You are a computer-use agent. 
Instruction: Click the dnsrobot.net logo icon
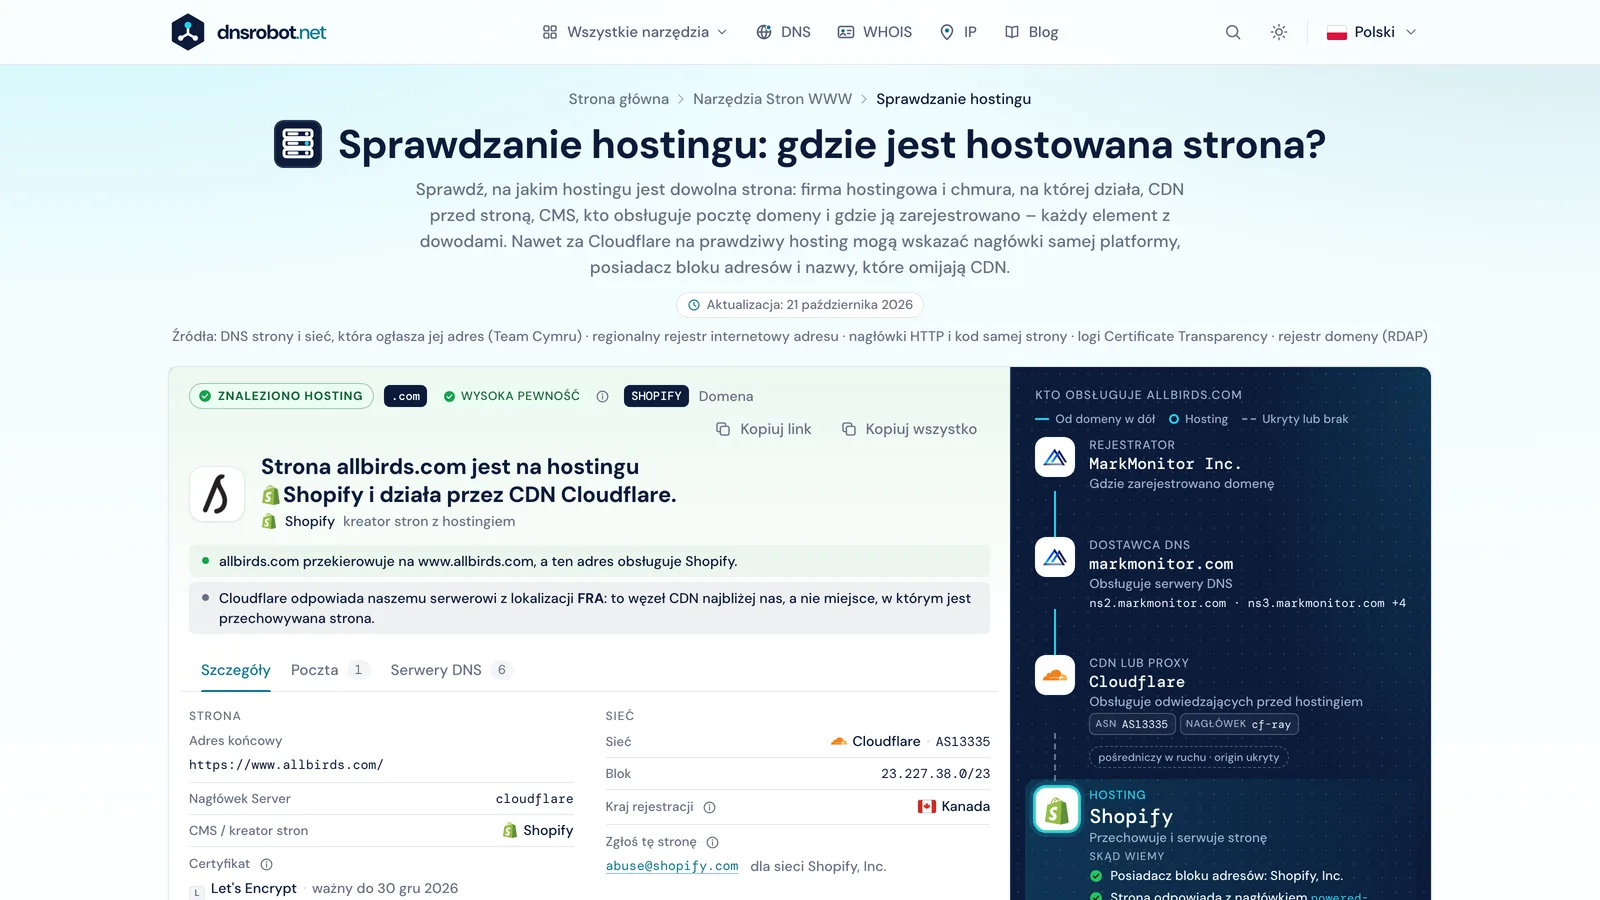click(x=188, y=32)
